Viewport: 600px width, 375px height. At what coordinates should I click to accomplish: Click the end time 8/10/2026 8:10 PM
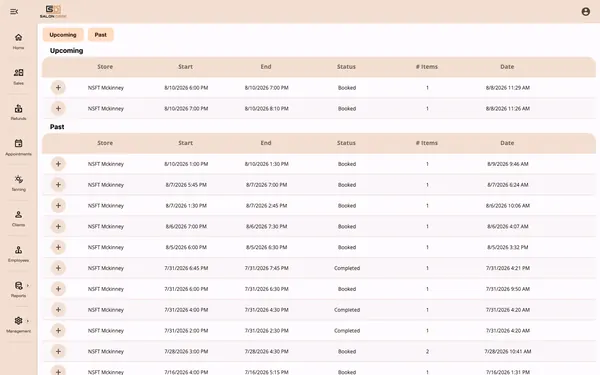(267, 109)
